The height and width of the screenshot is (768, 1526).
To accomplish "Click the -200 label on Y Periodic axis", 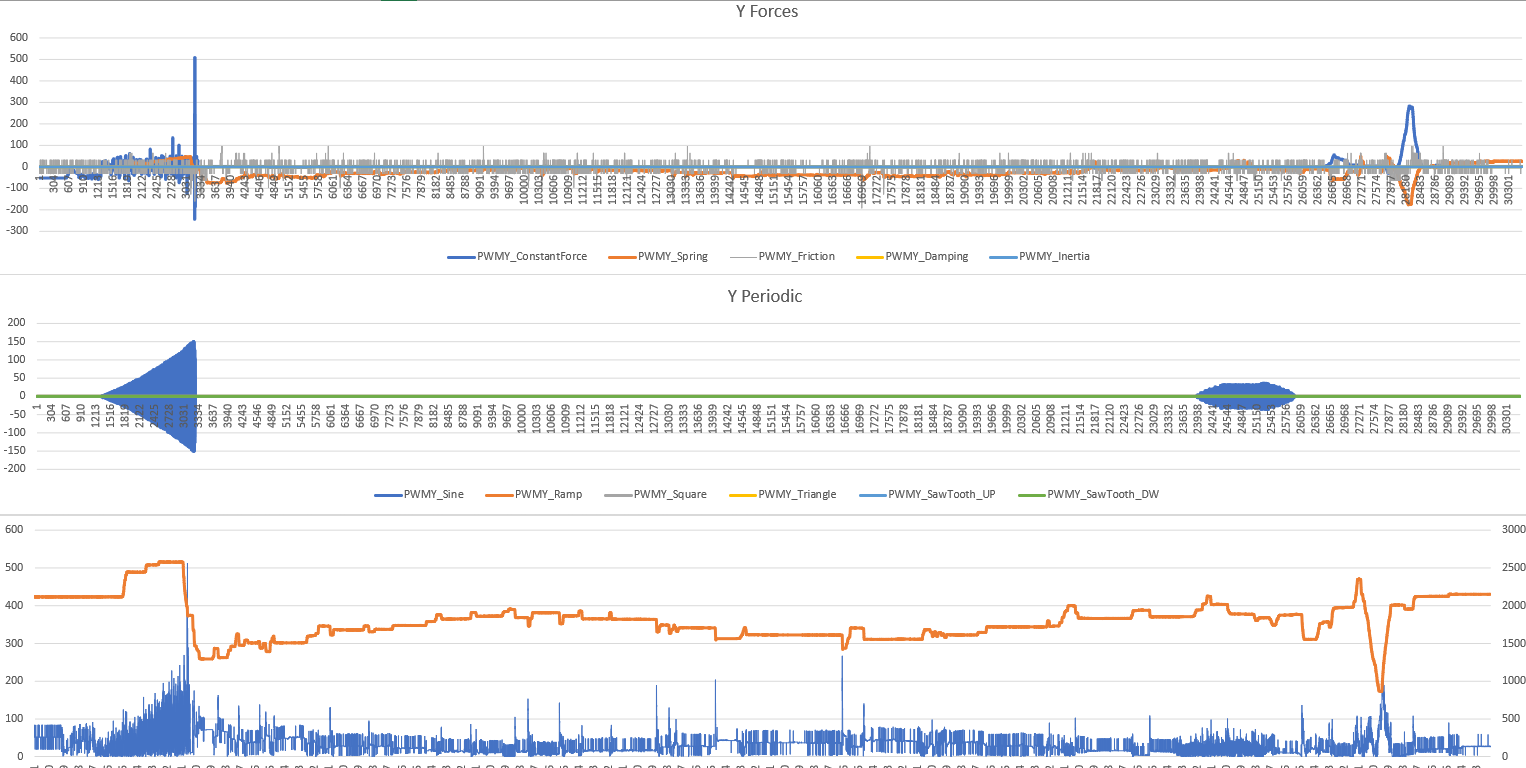I will point(16,468).
